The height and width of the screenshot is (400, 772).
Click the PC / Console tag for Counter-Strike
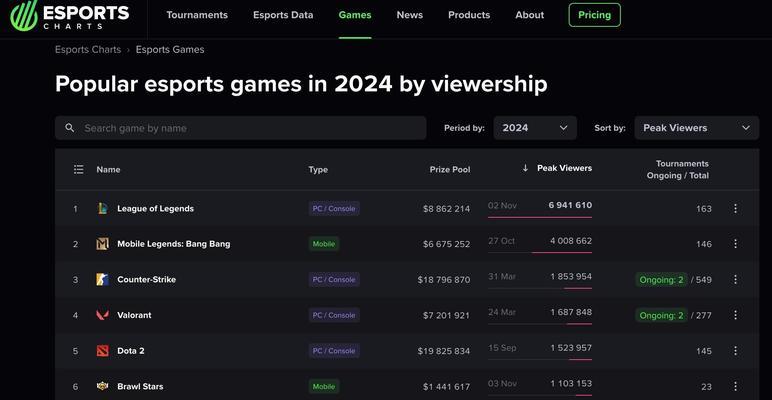tap(334, 279)
